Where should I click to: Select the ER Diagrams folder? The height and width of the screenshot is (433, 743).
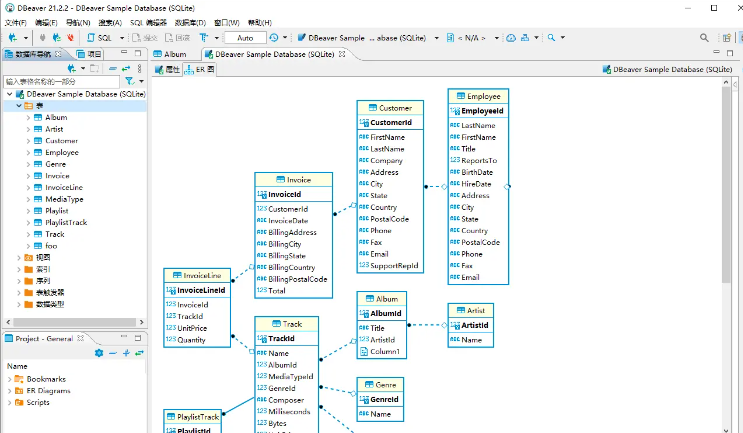[x=48, y=391]
